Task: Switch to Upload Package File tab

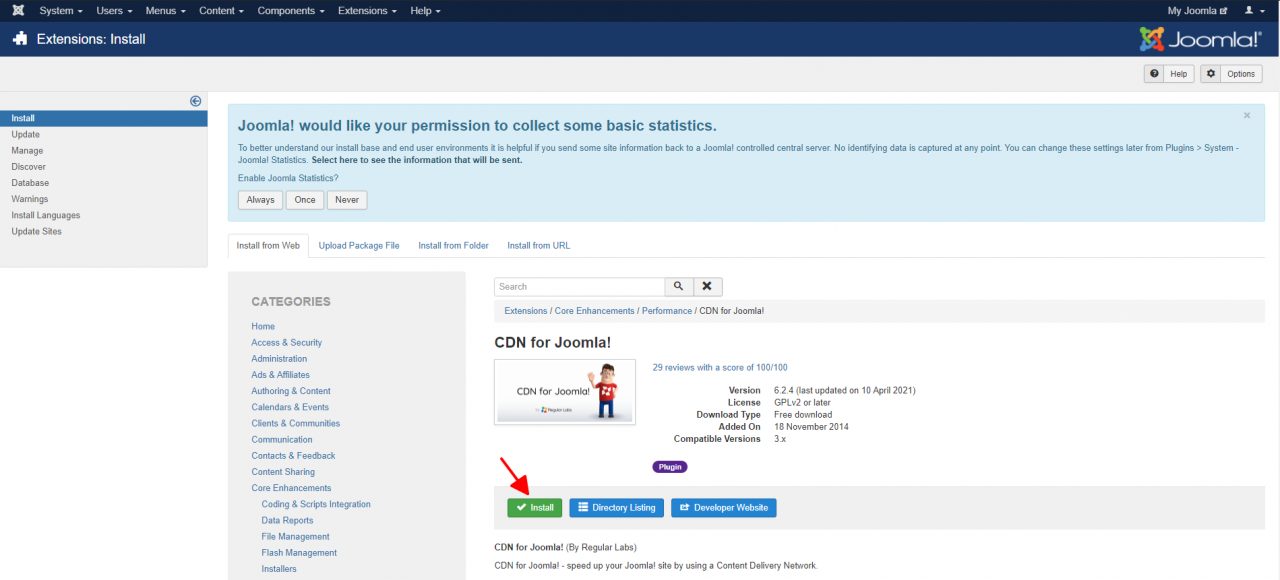Action: click(359, 246)
